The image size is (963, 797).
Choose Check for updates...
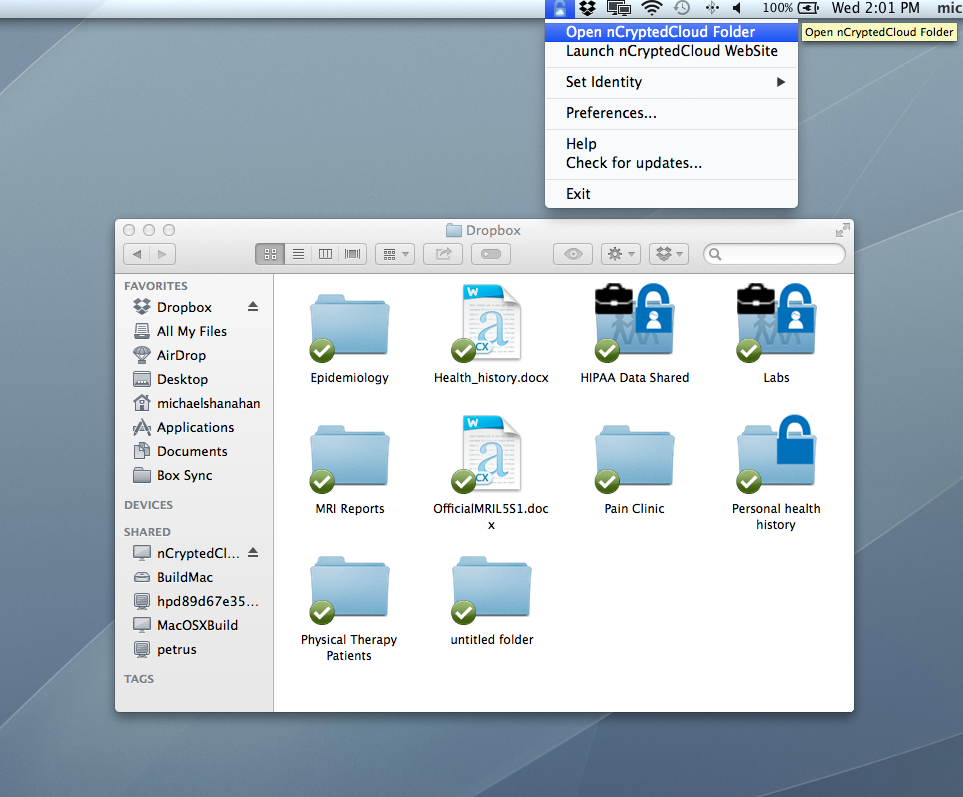point(671,163)
